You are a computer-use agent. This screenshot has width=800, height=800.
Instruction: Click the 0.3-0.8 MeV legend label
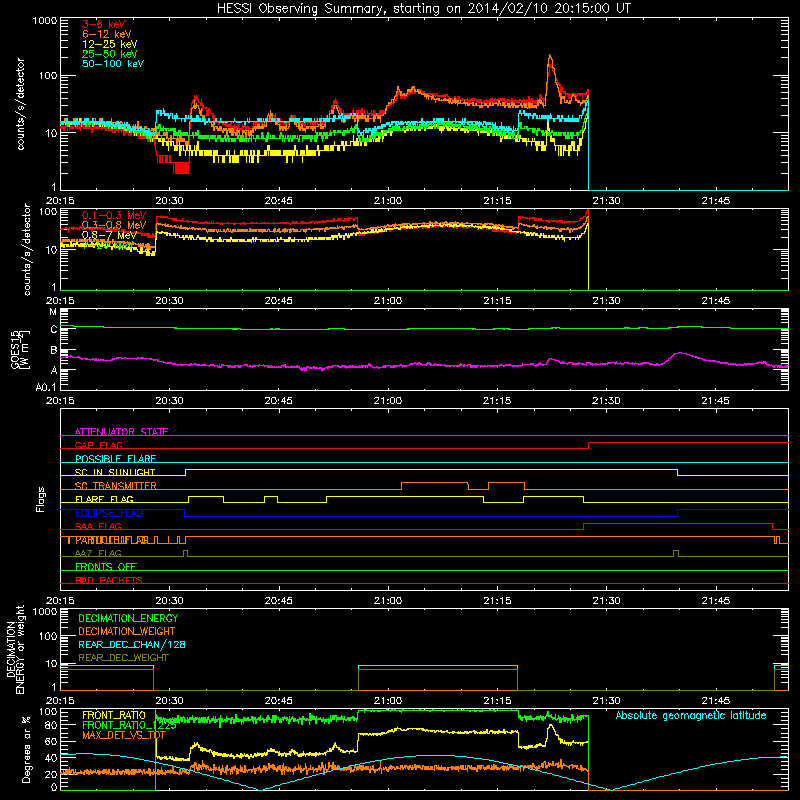pos(114,226)
